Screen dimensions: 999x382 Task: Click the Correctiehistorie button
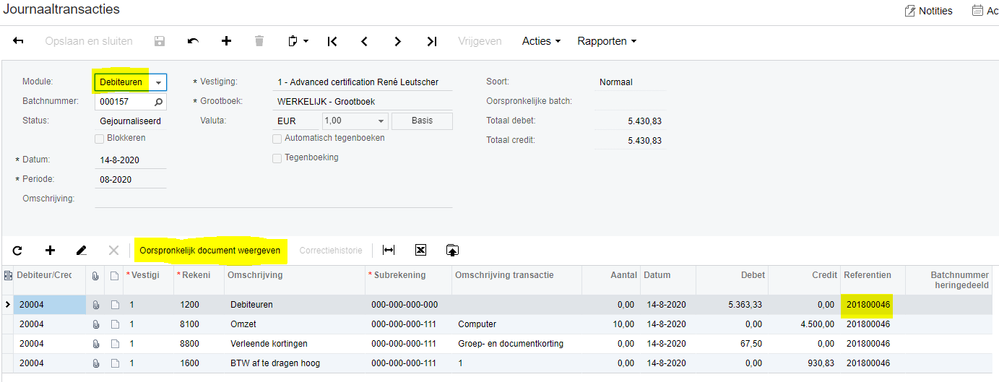(331, 251)
